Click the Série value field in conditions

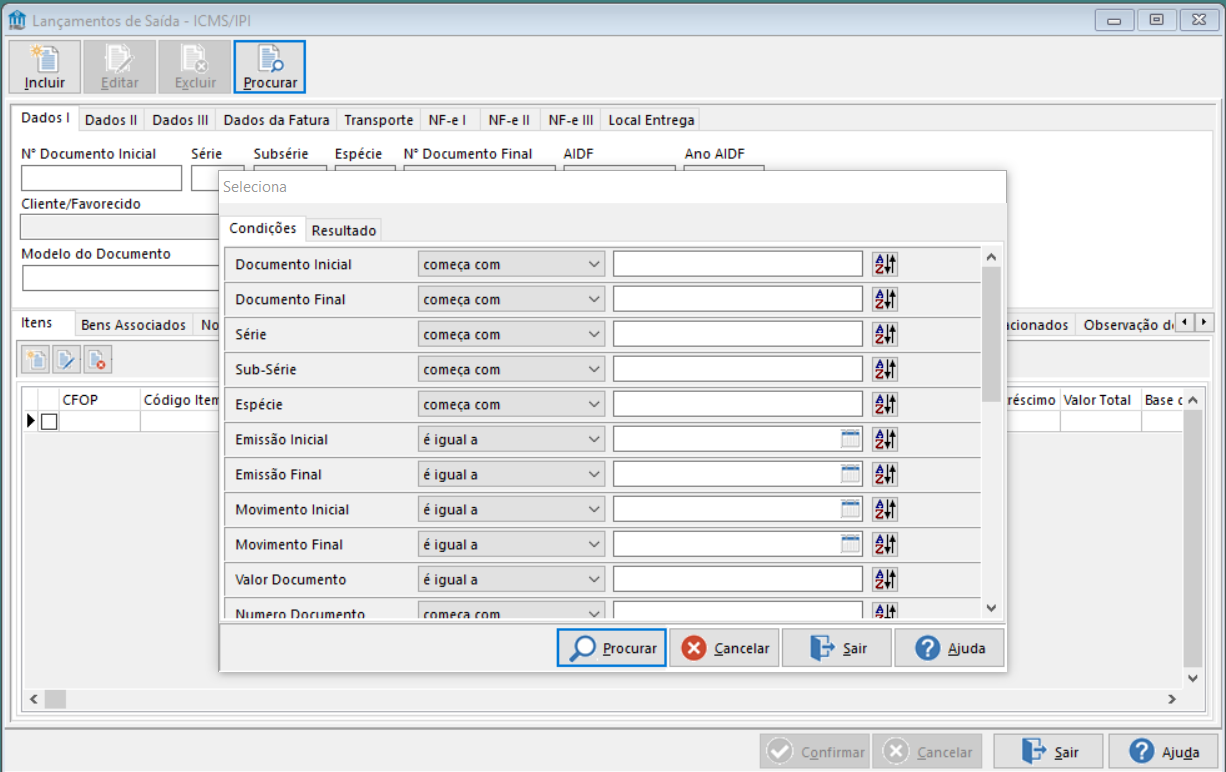[738, 334]
